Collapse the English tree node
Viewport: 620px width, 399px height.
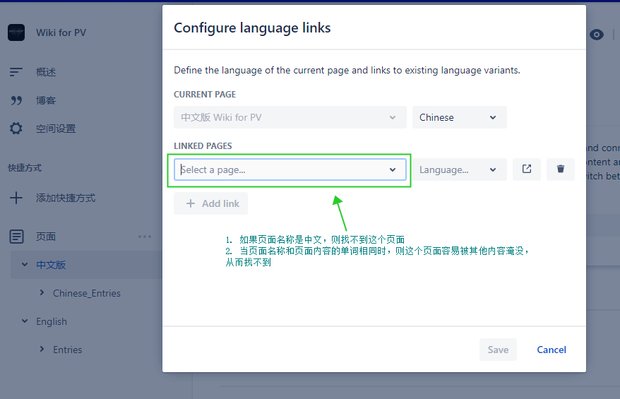(x=25, y=321)
